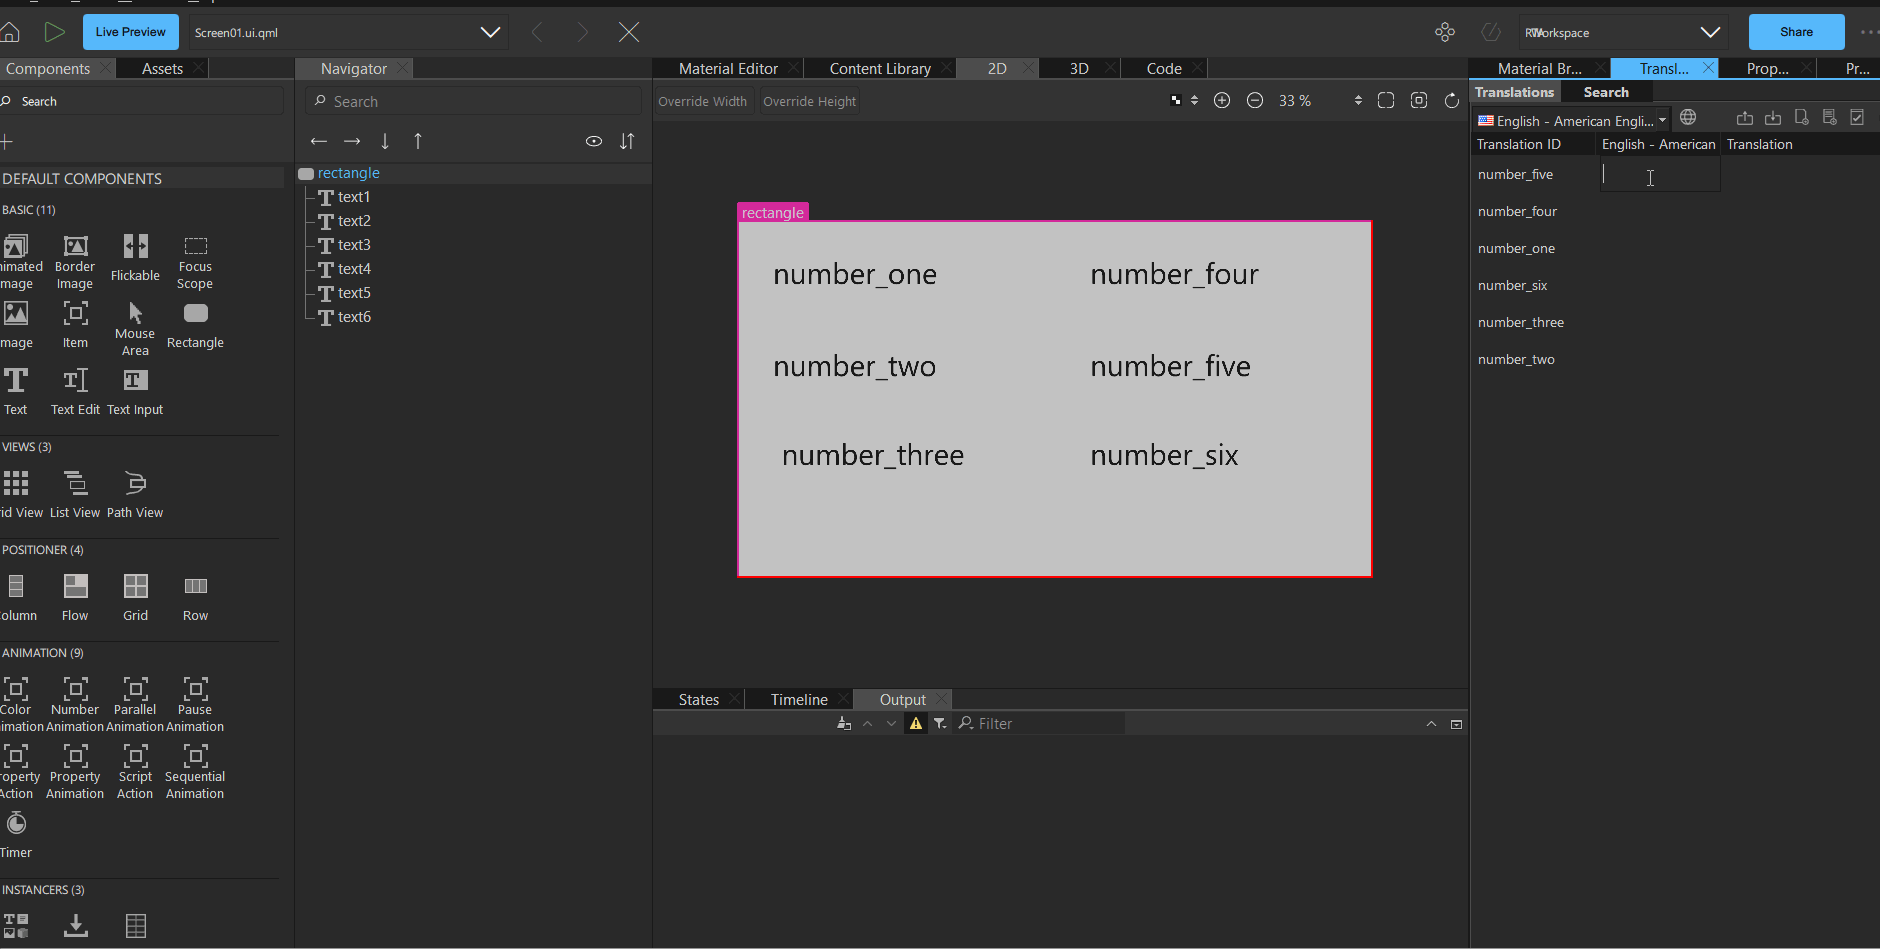Viewport: 1880px width, 949px height.
Task: Open the Workspace dropdown
Action: [1710, 32]
